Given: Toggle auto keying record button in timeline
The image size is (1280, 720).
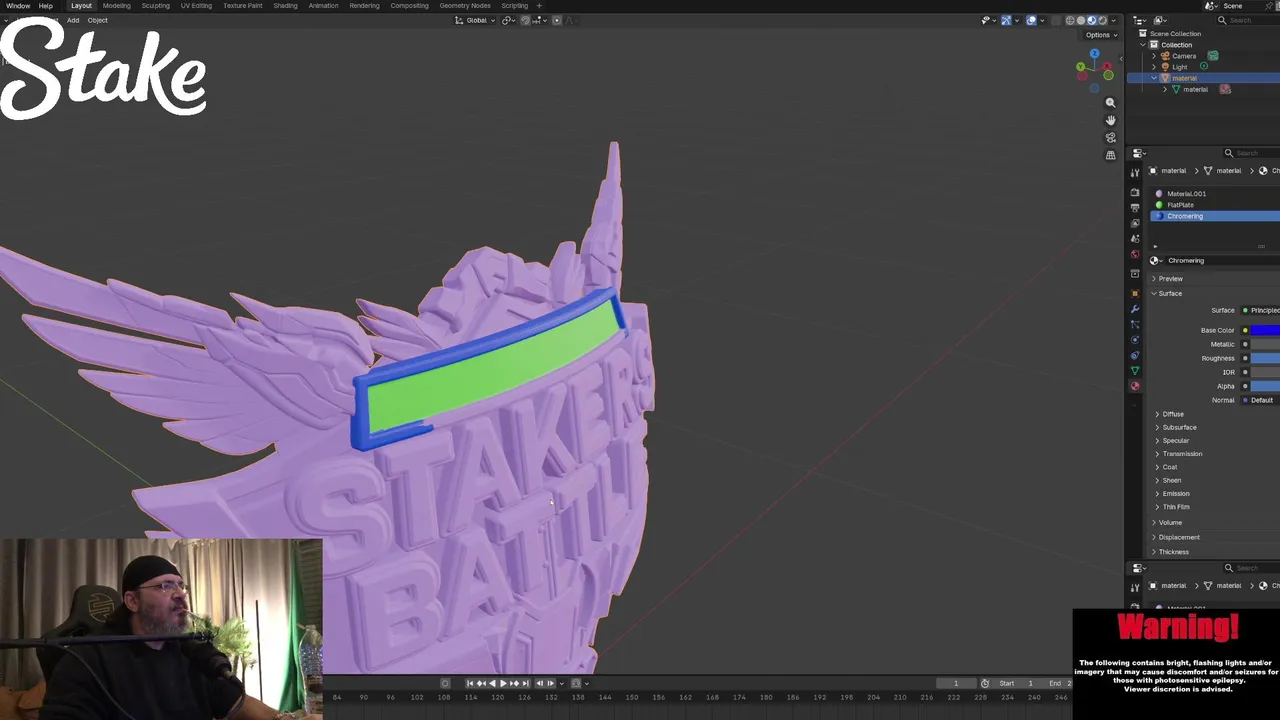Looking at the screenshot, I should coord(445,683).
